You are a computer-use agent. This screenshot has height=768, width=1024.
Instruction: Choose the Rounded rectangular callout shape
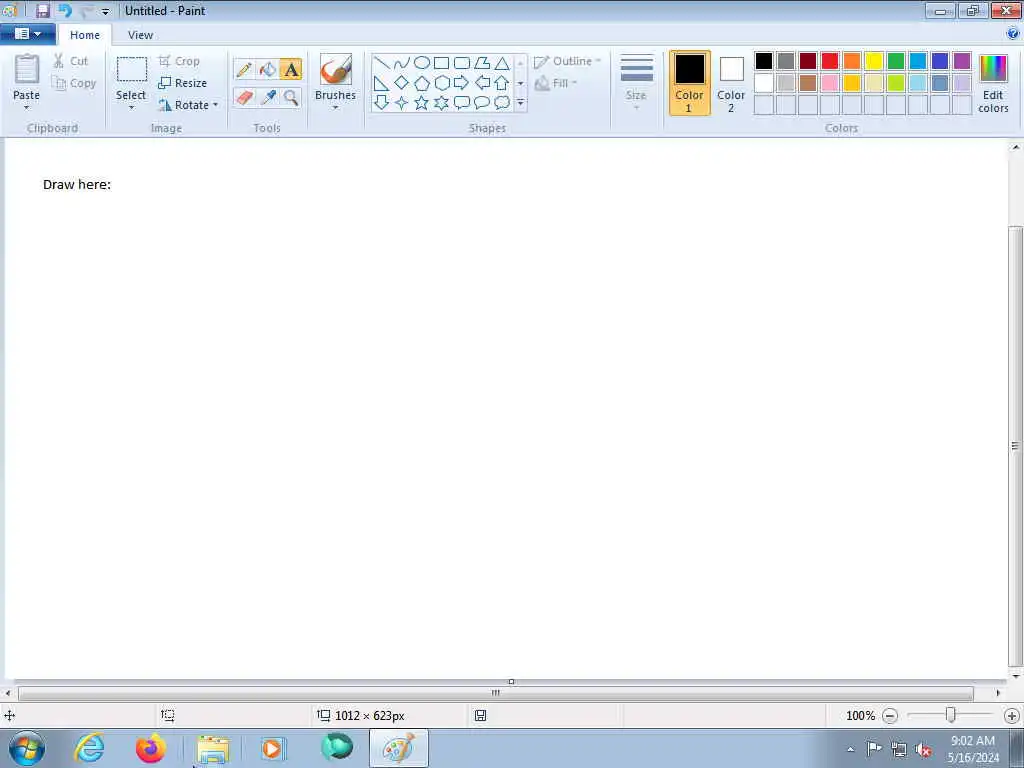[x=462, y=103]
